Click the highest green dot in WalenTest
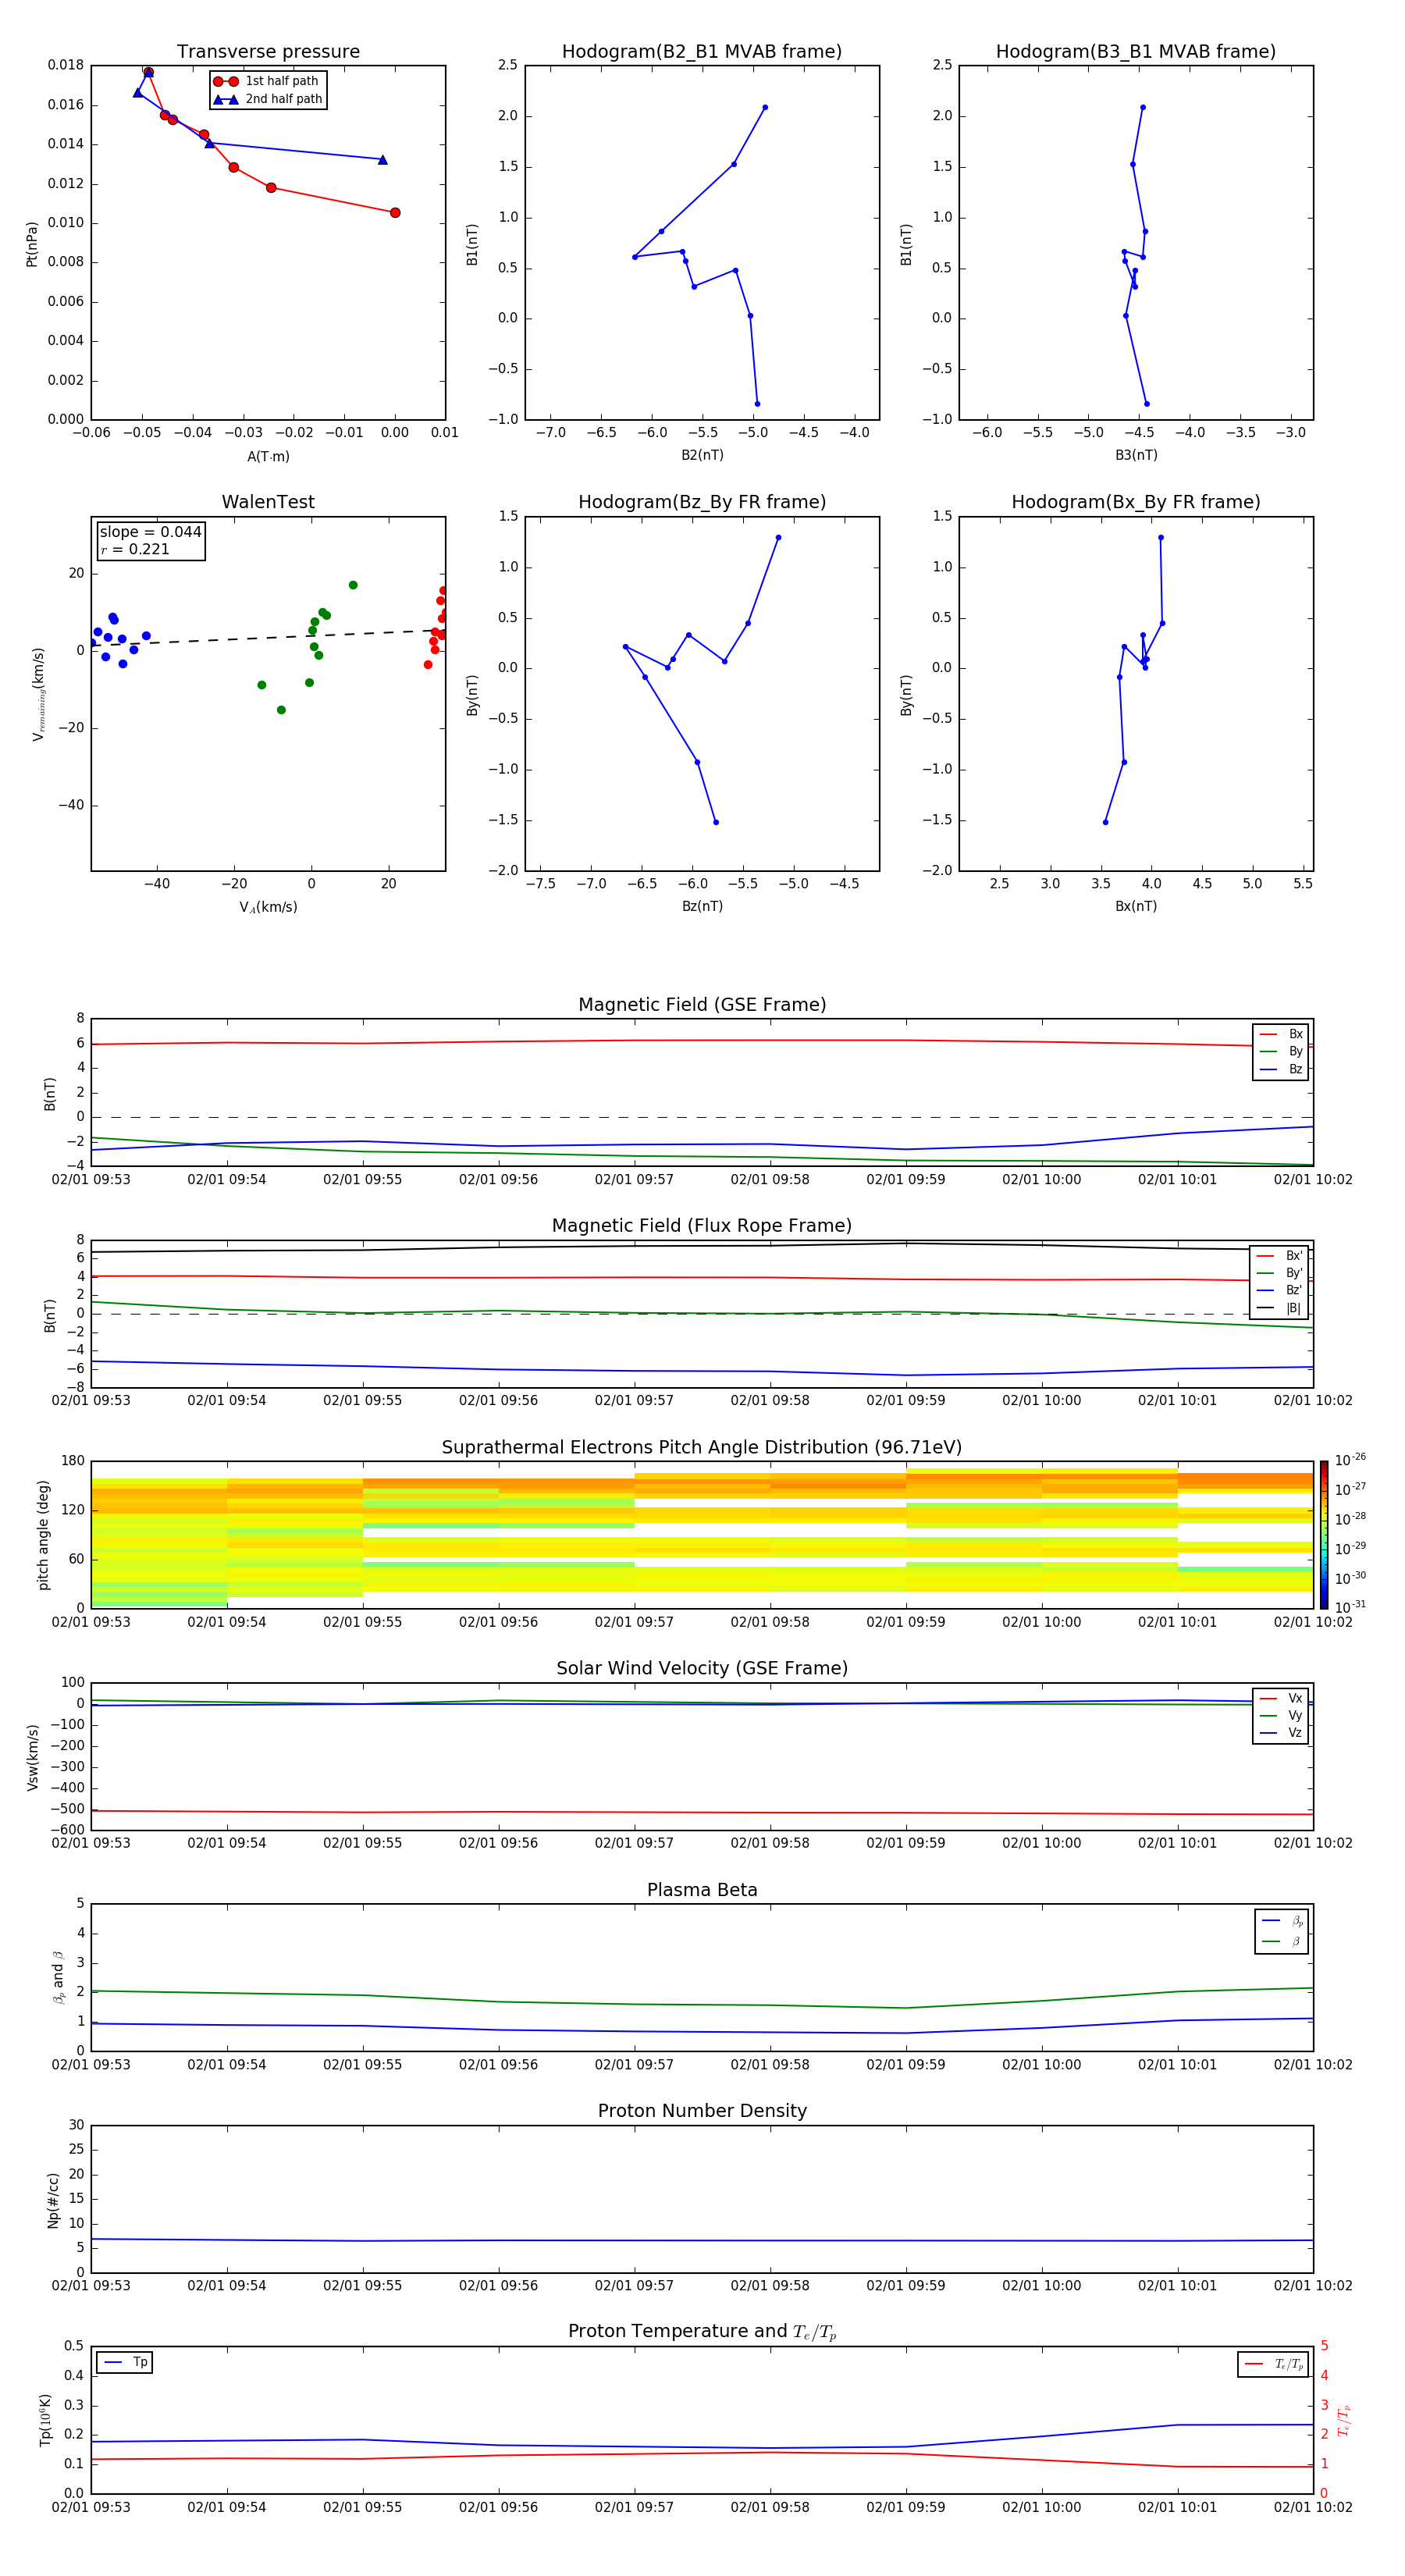The width and height of the screenshot is (1405, 2576). (353, 585)
